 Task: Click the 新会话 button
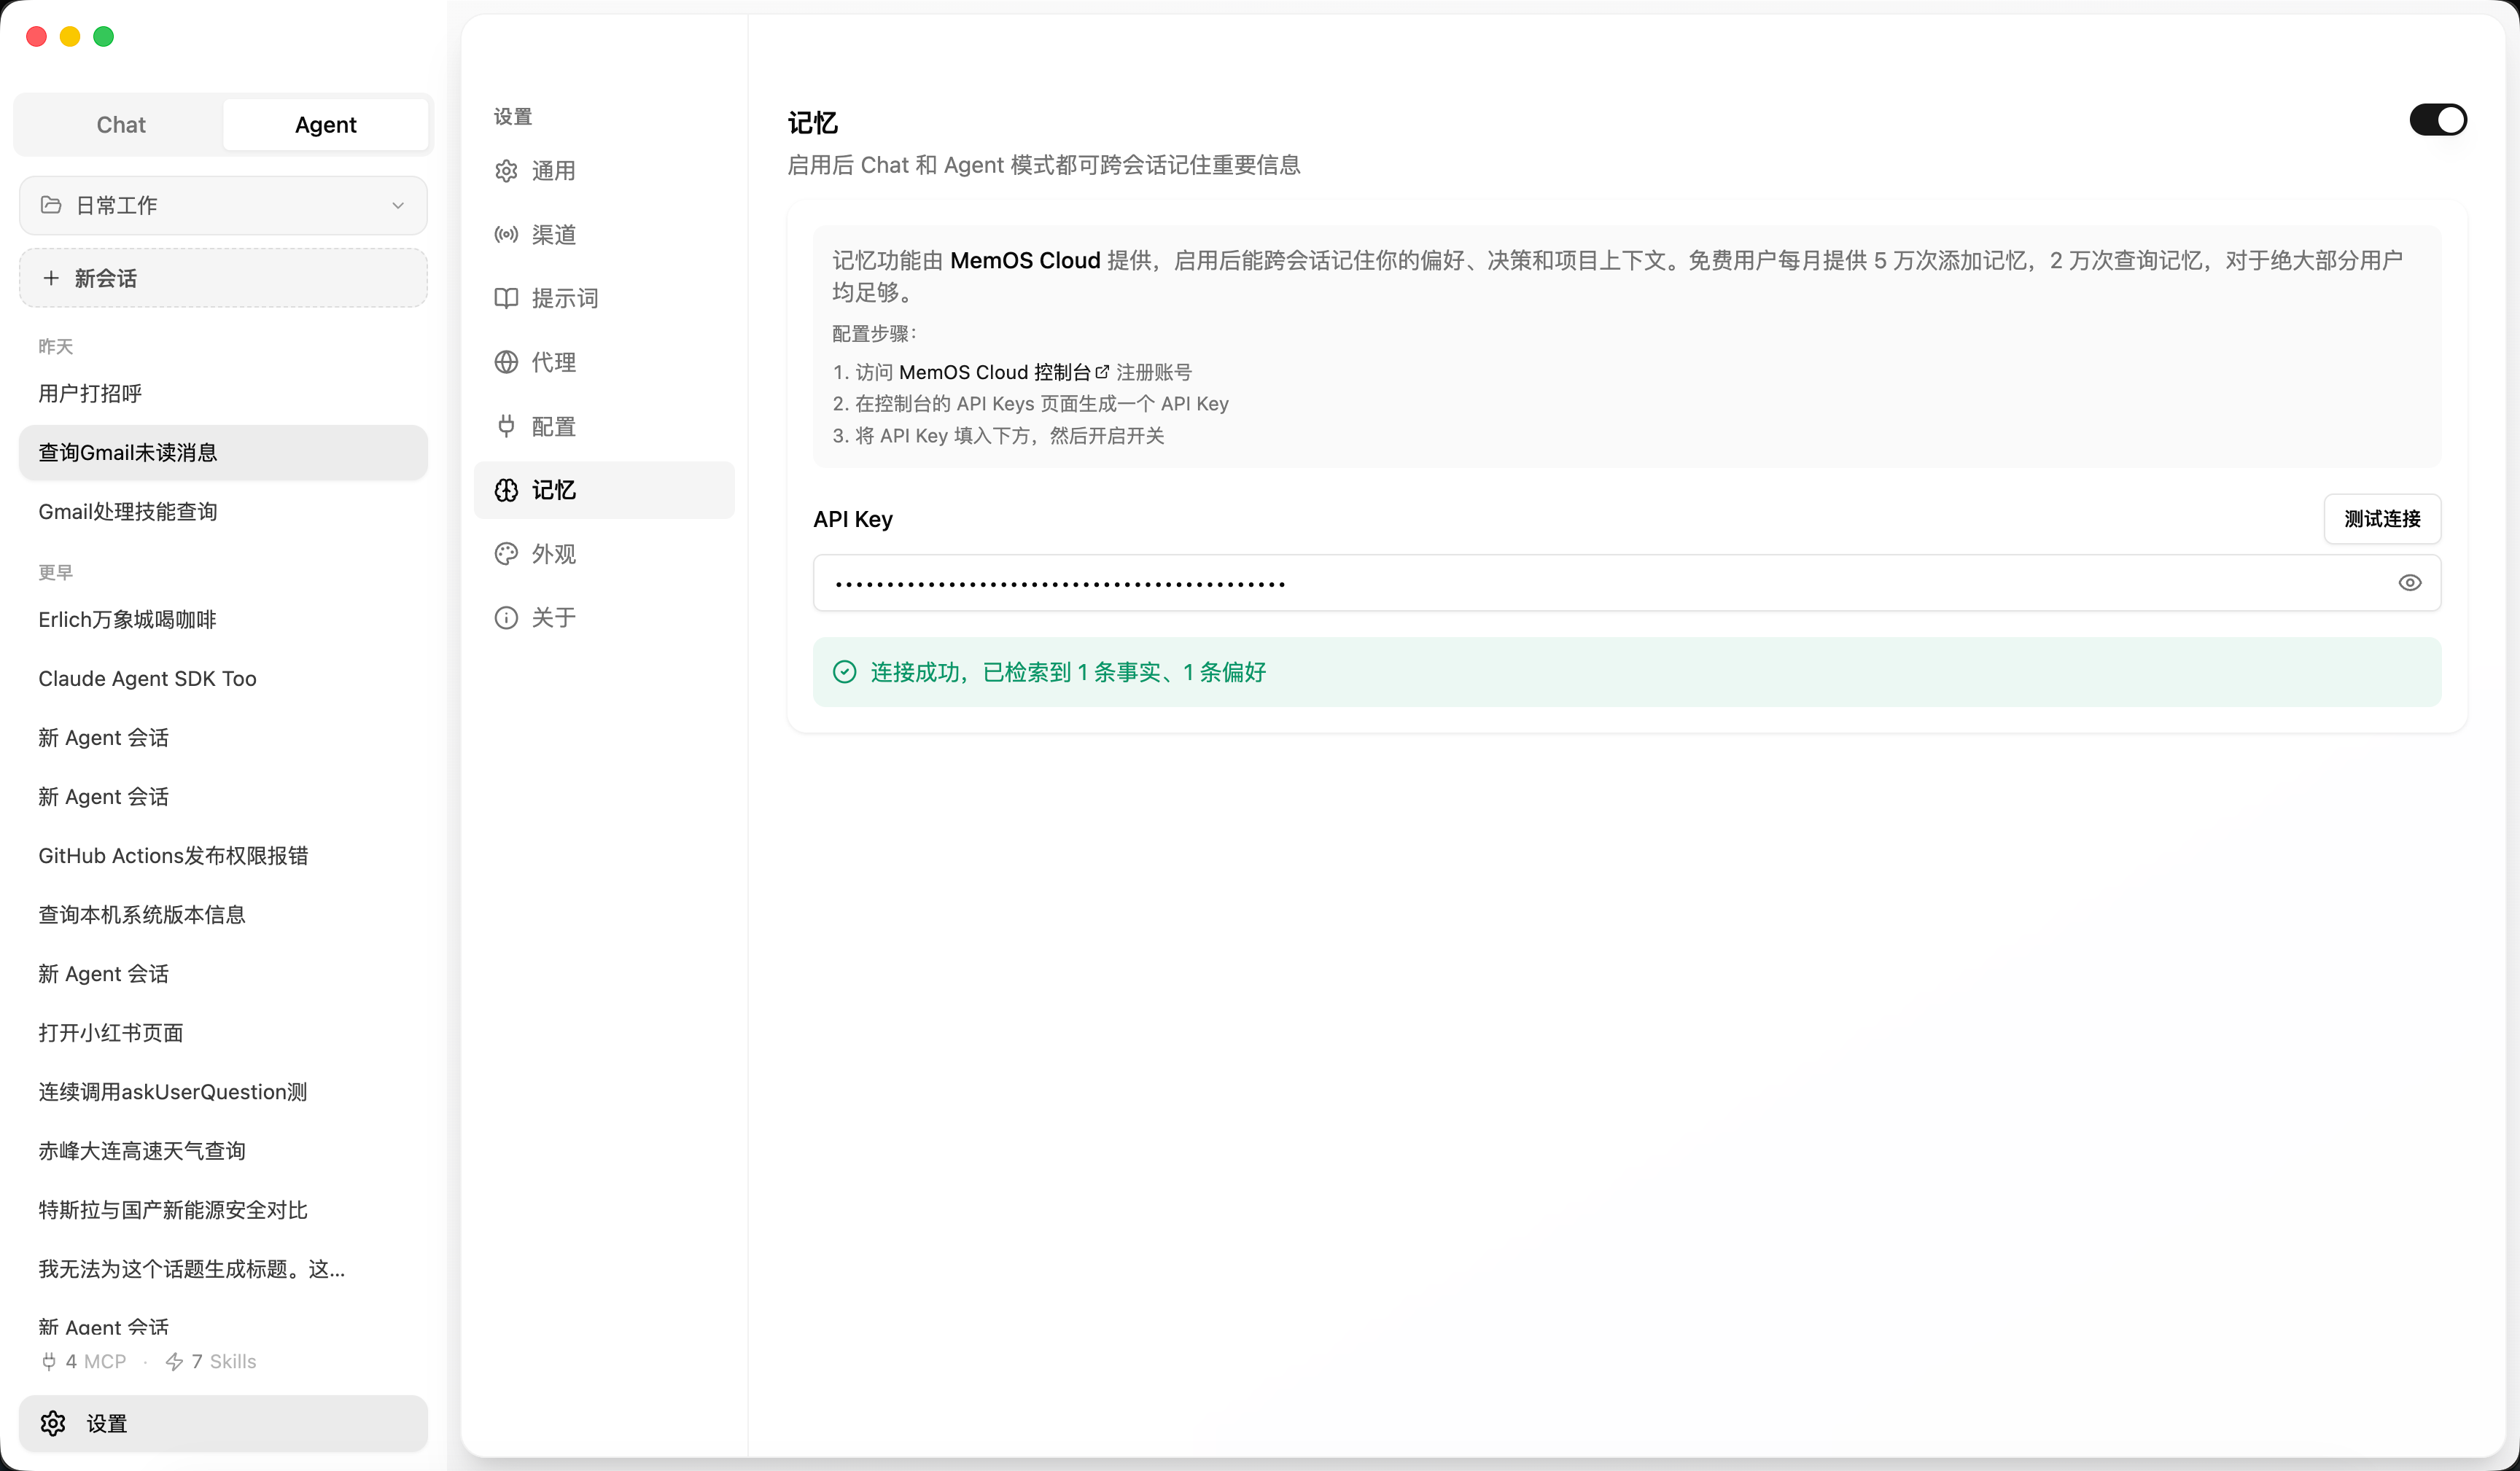click(x=223, y=278)
